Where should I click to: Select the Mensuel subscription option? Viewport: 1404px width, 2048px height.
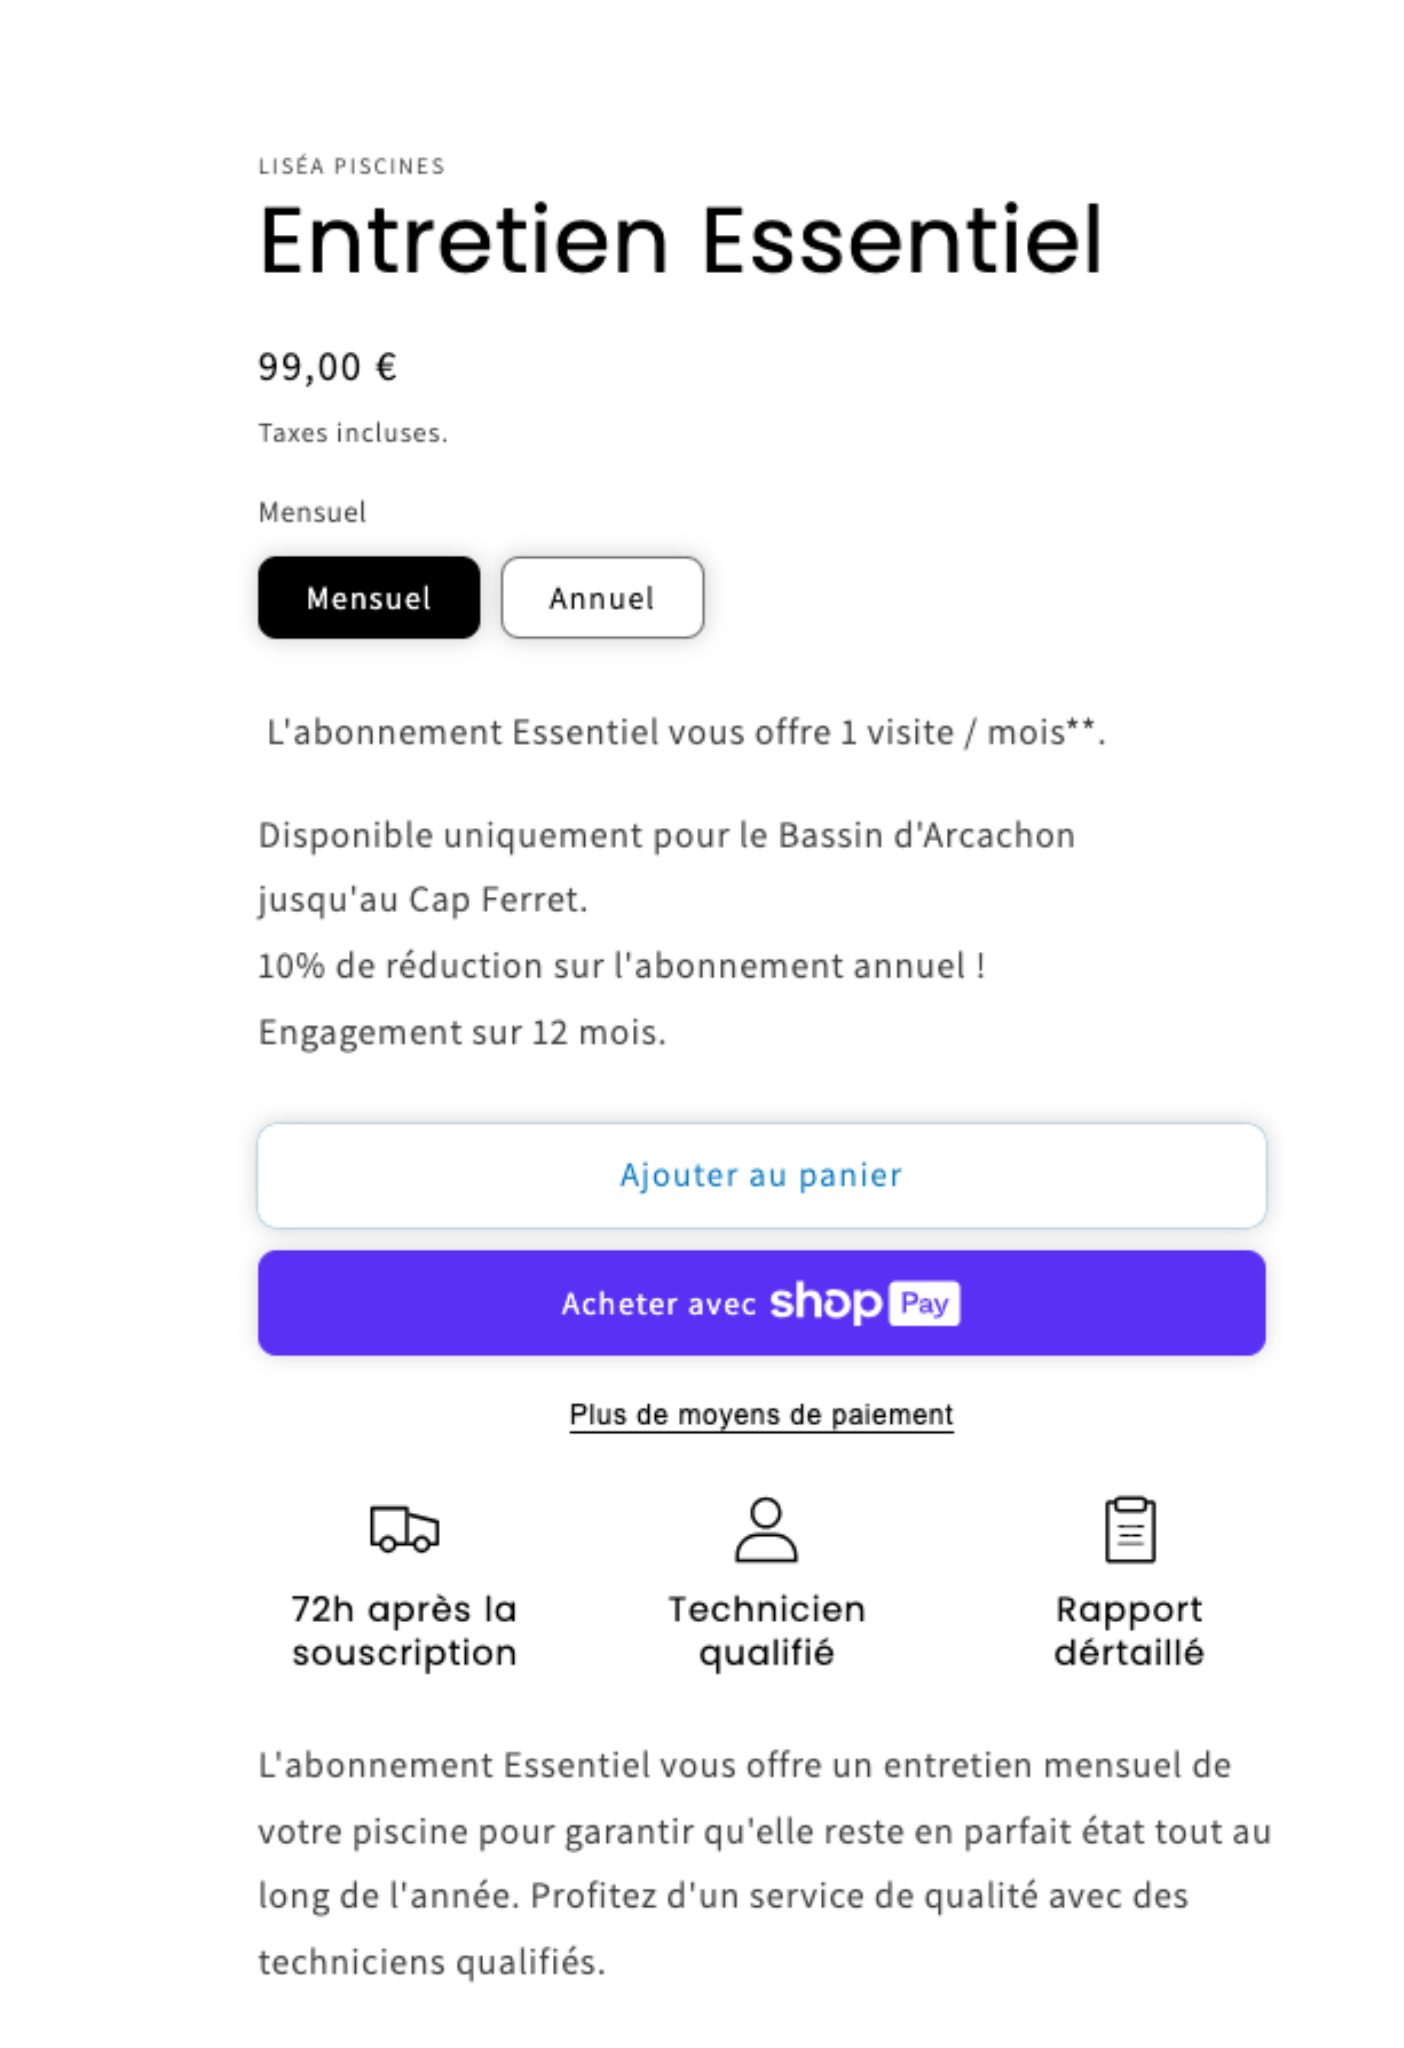[x=369, y=598]
